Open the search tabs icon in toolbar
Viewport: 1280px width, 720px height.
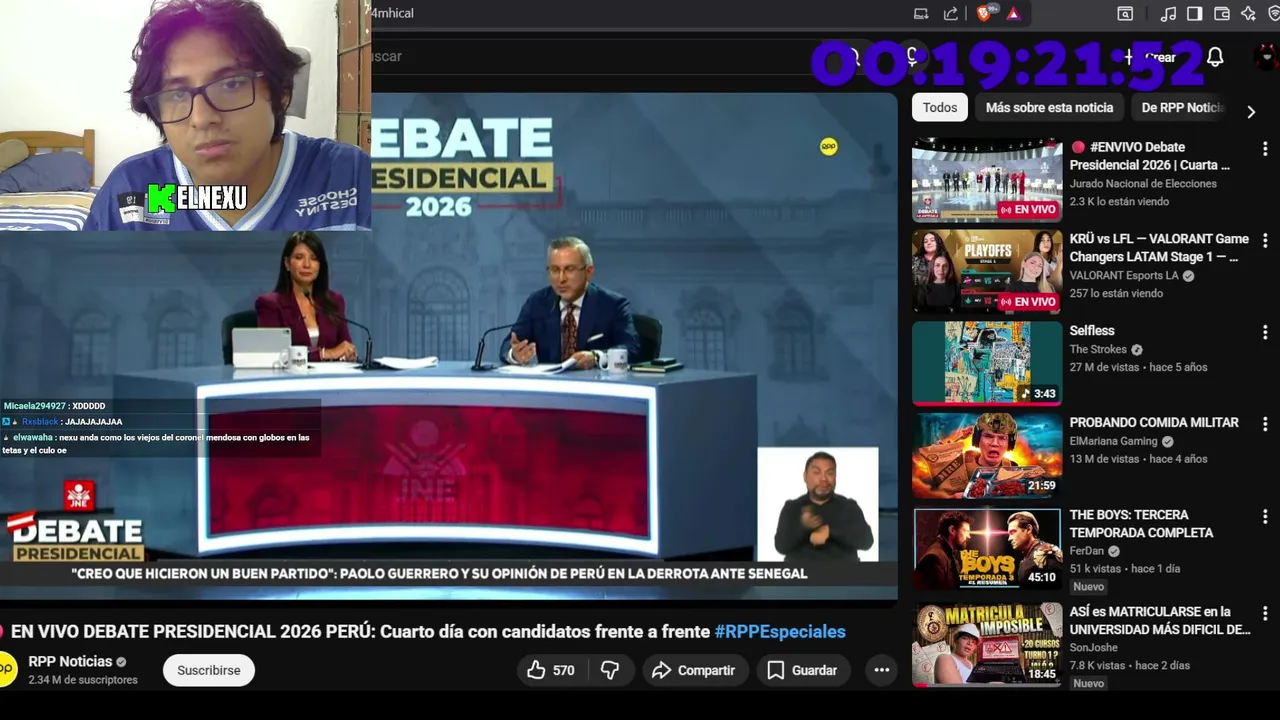(x=1125, y=13)
